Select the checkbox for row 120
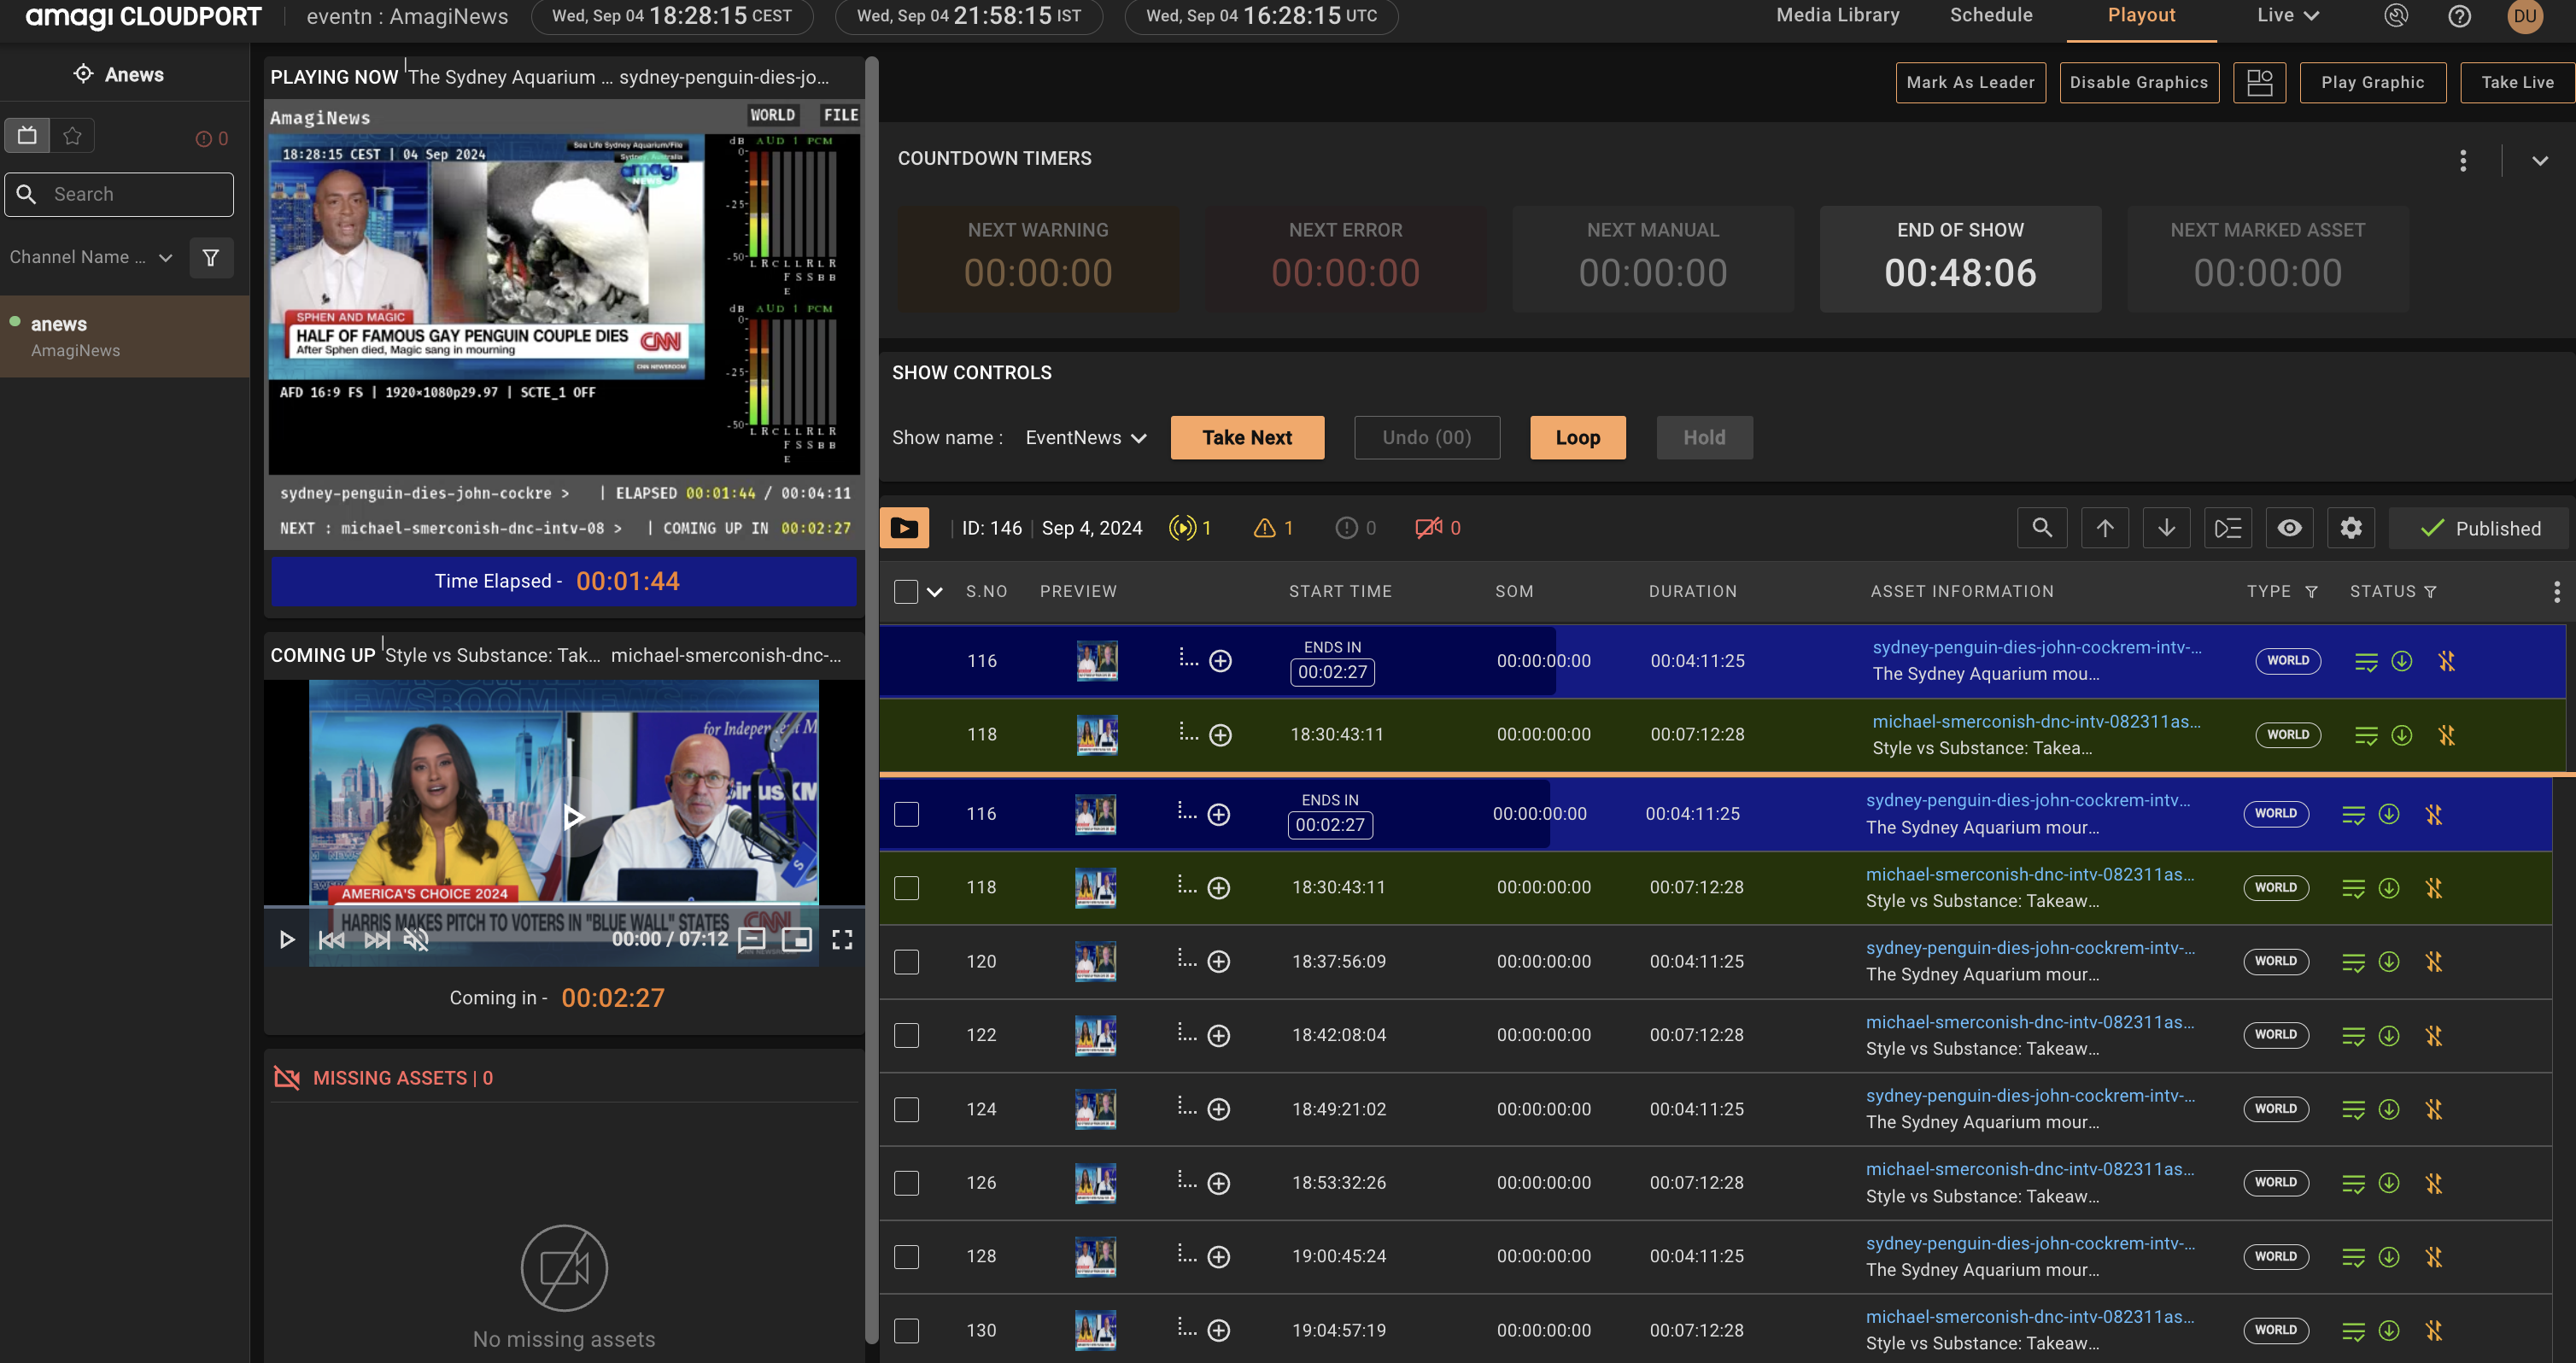The height and width of the screenshot is (1363, 2576). coord(906,961)
